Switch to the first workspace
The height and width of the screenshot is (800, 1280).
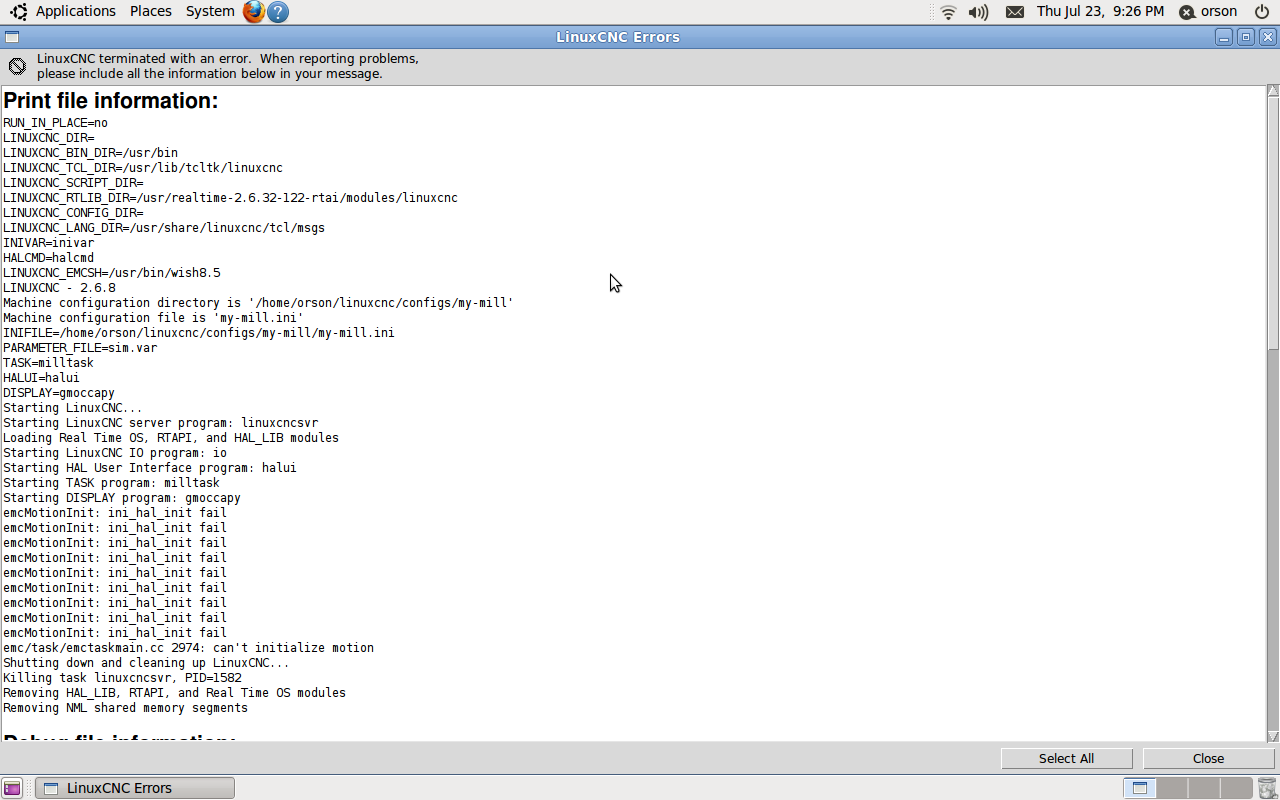(x=1139, y=788)
